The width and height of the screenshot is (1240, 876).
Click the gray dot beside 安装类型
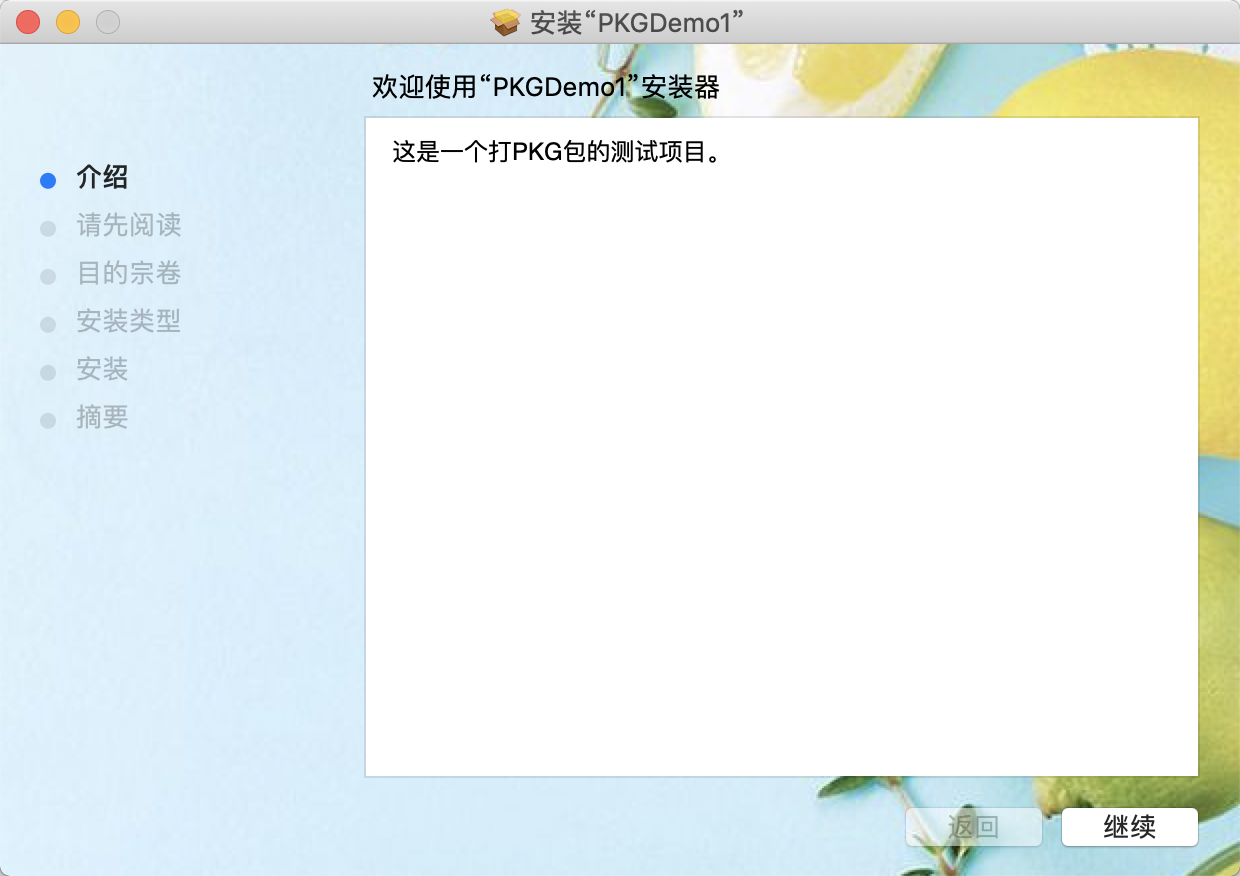48,323
